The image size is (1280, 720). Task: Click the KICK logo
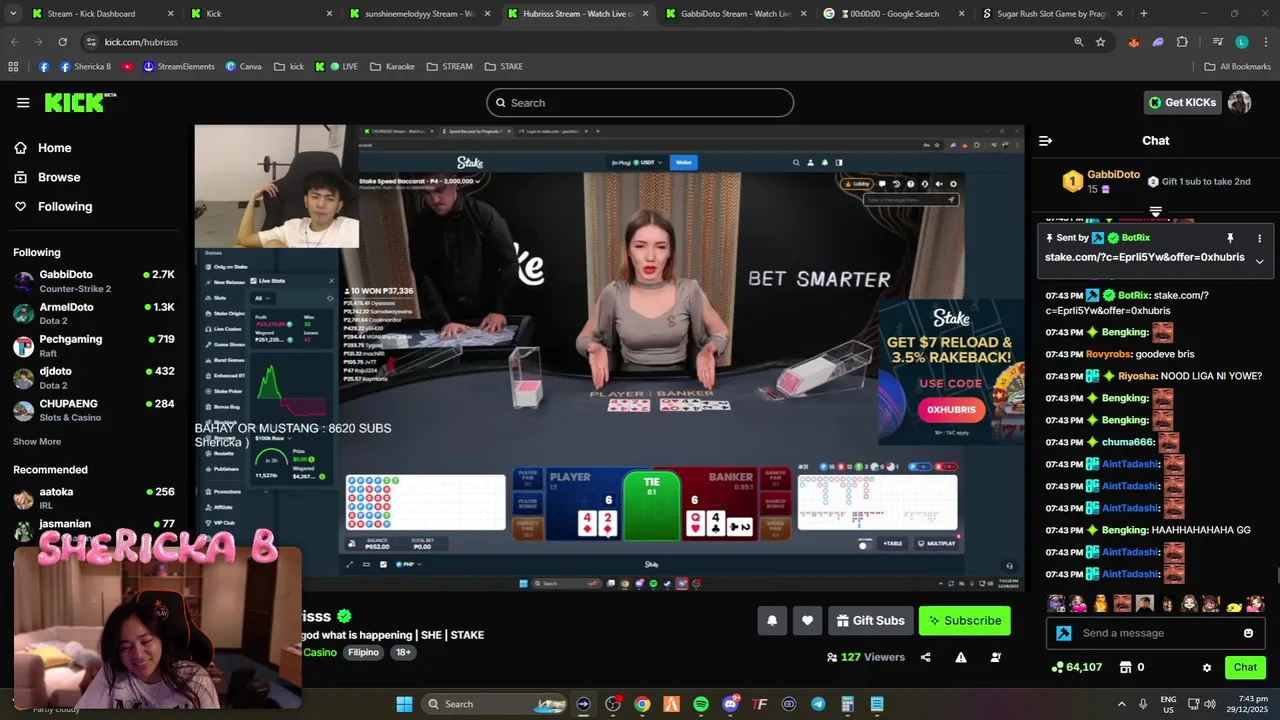pyautogui.click(x=80, y=102)
